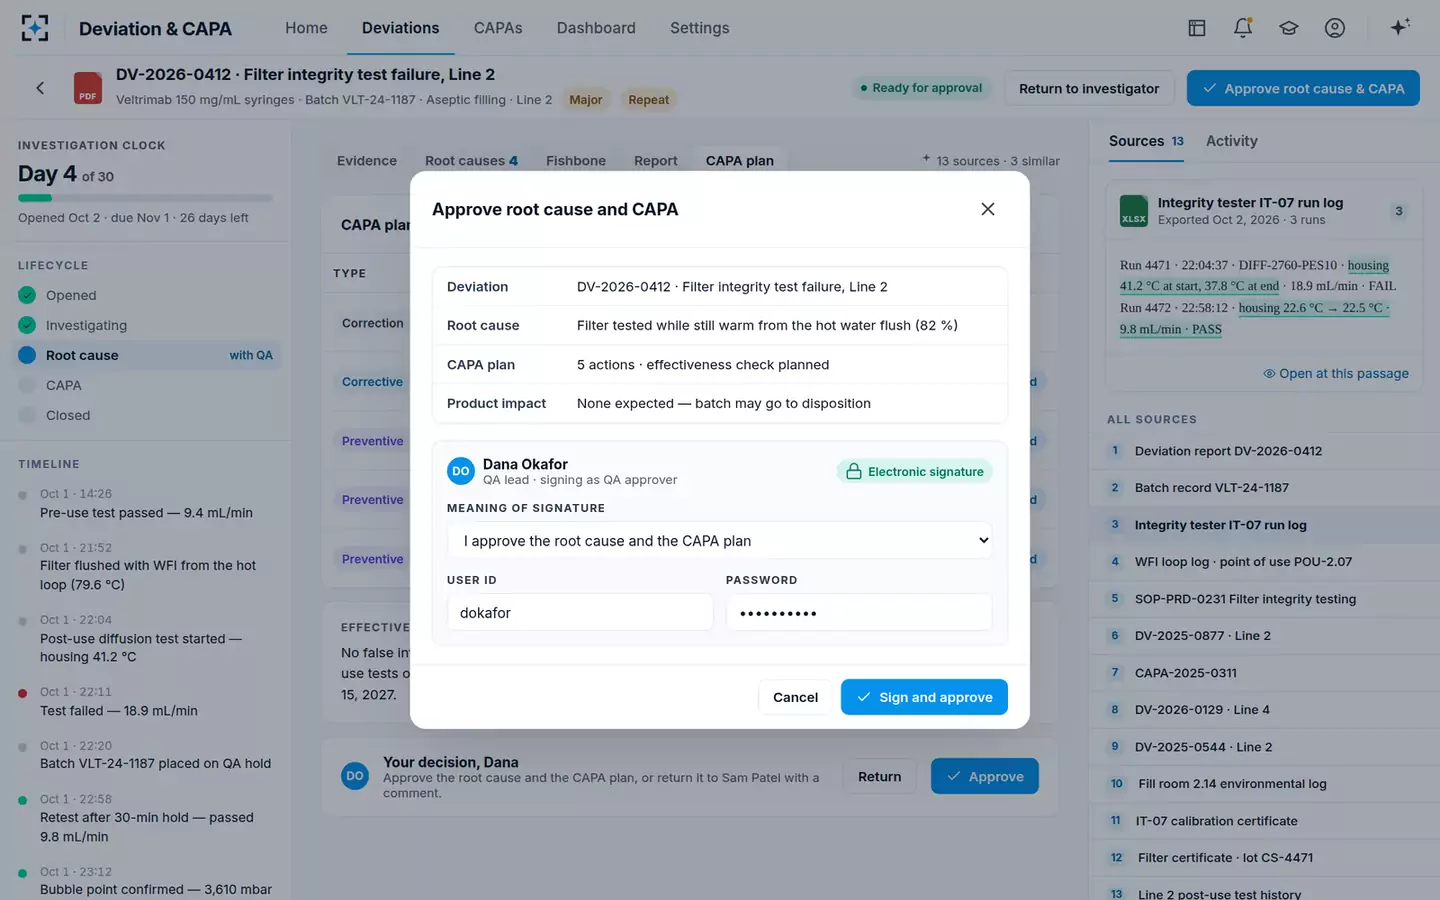This screenshot has width=1440, height=900.
Task: Click Dana Okafor's DO avatar in the dialog
Action: pos(461,471)
